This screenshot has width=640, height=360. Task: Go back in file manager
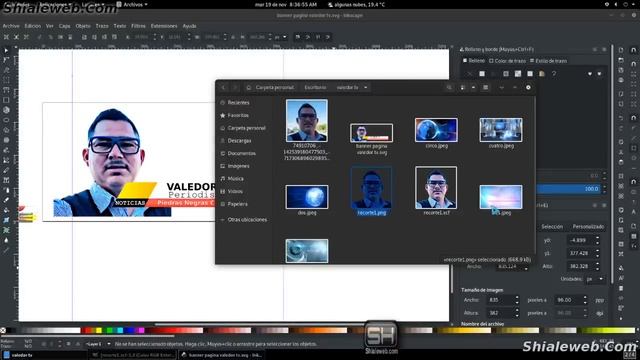223,87
